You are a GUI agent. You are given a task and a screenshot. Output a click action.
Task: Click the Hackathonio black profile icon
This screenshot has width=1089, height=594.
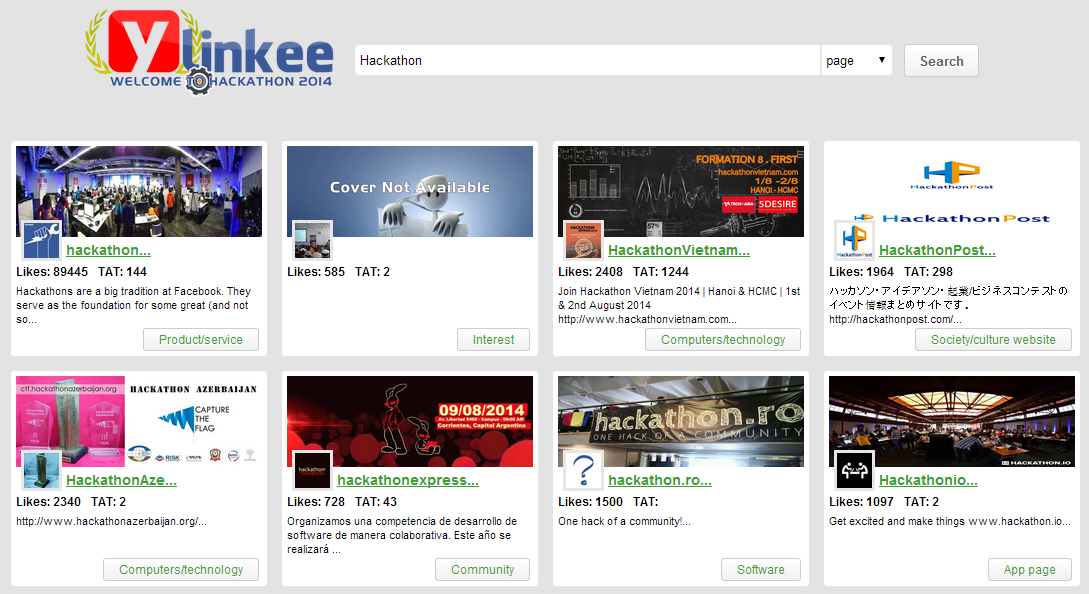[854, 470]
